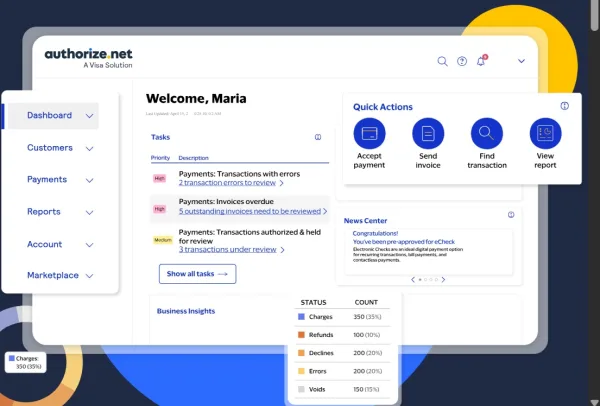This screenshot has width=600, height=406.
Task: Select fourth News Center carousel dot
Action: click(x=436, y=280)
